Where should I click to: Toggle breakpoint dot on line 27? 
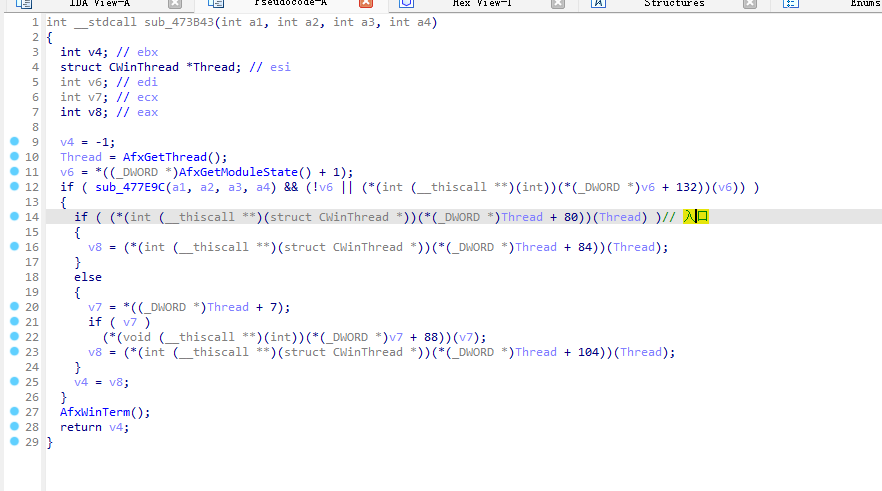pos(15,411)
